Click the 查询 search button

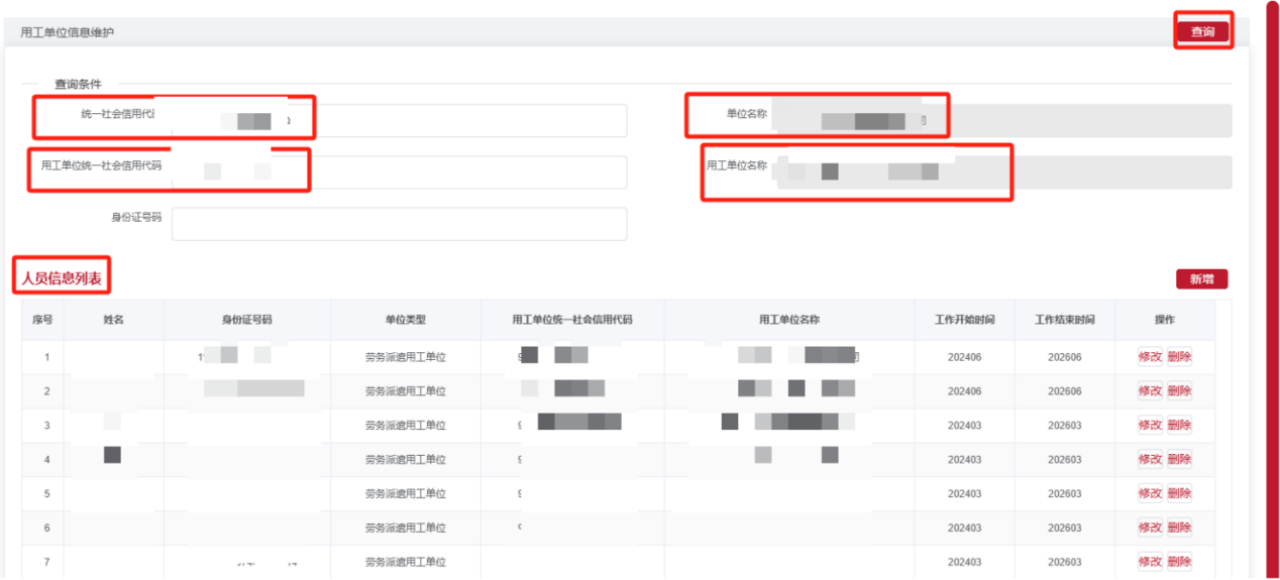tap(1202, 32)
